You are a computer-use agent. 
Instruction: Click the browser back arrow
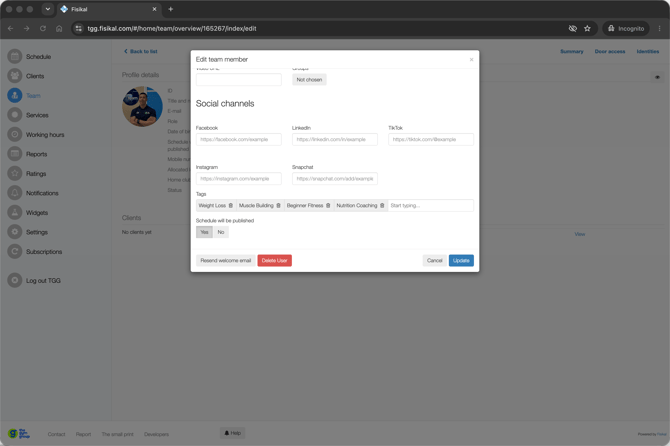(11, 29)
